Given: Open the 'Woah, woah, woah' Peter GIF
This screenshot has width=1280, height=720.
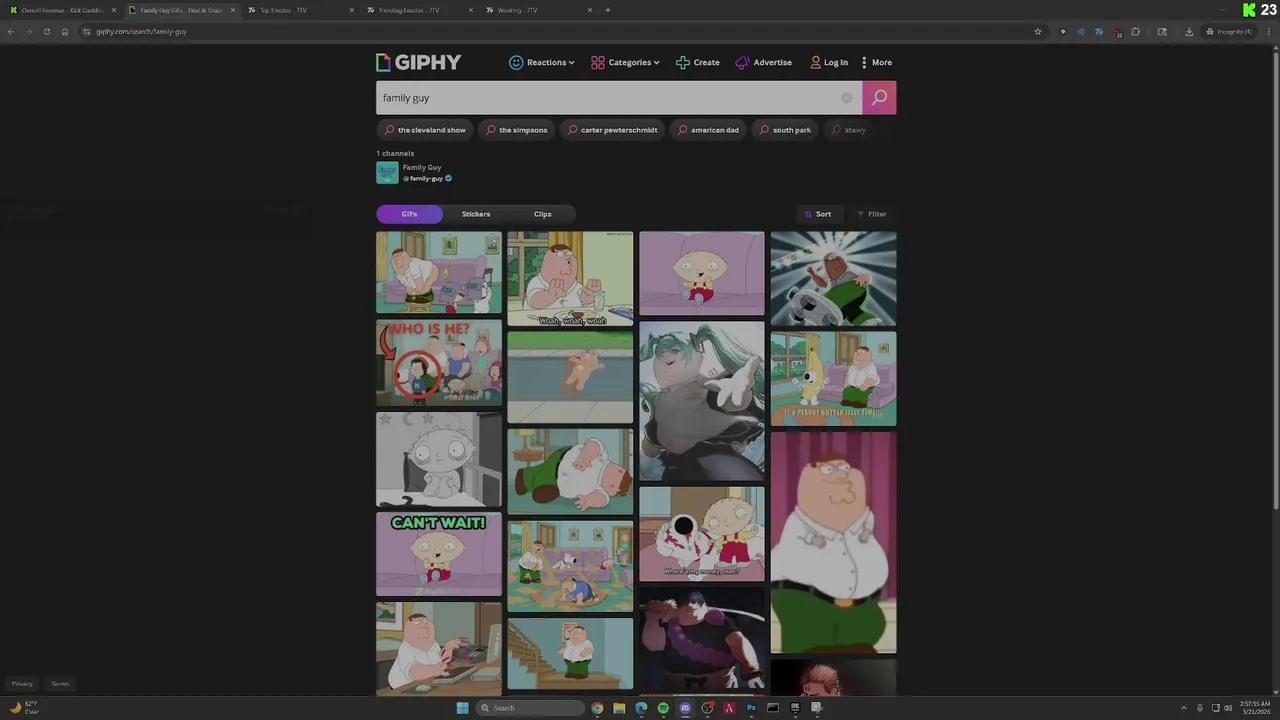Looking at the screenshot, I should 570,279.
